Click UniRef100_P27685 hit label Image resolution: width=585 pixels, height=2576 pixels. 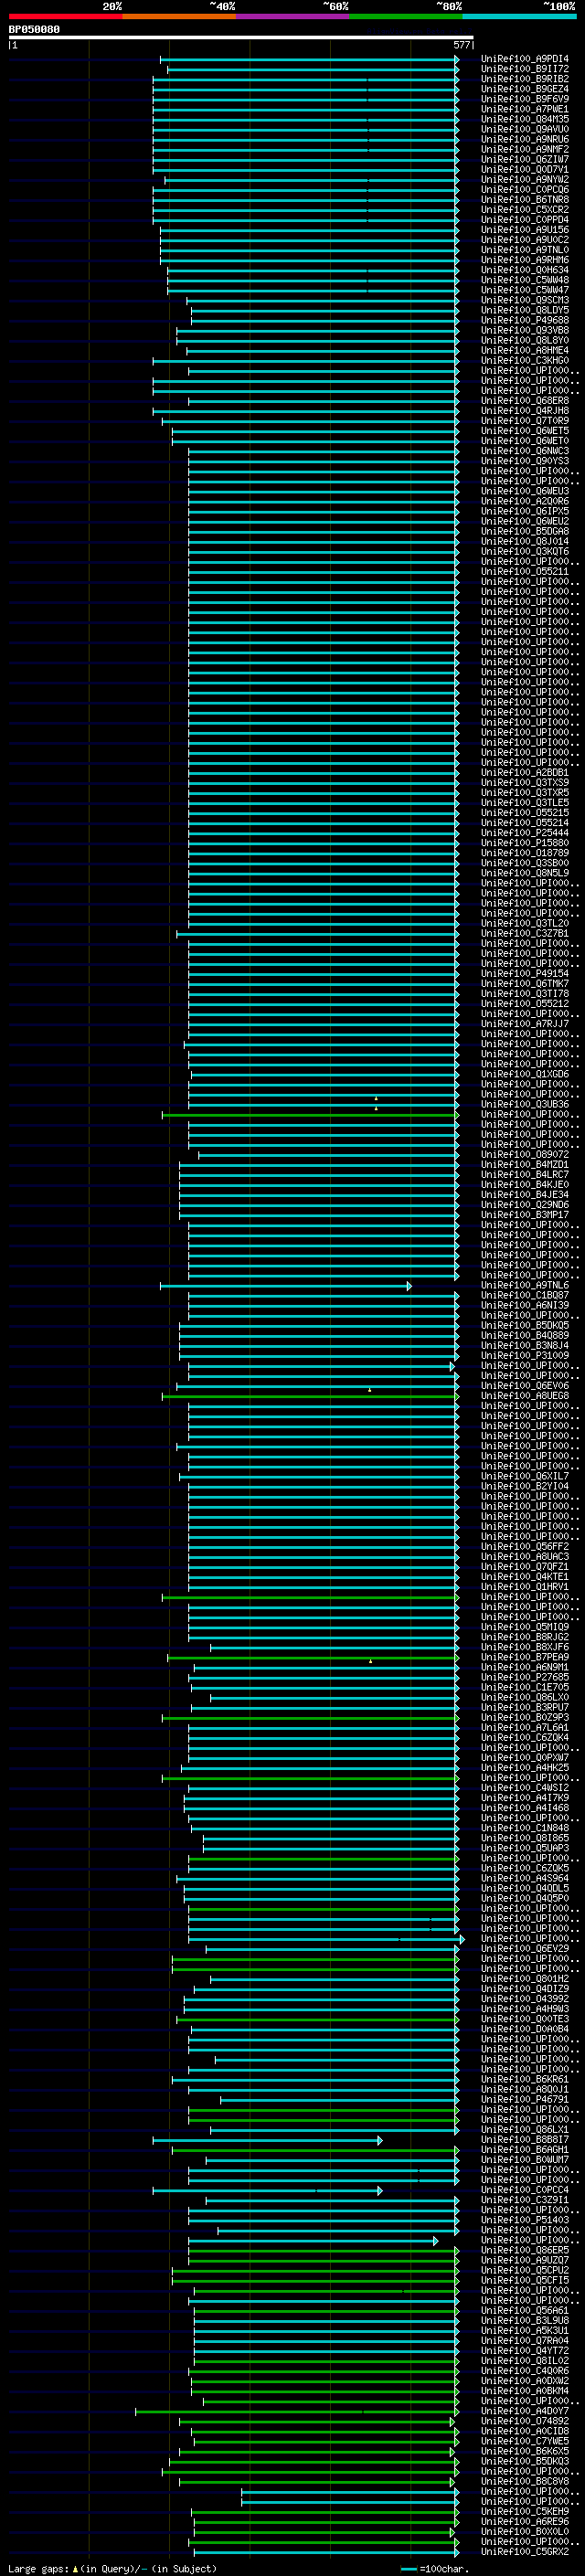point(524,1677)
